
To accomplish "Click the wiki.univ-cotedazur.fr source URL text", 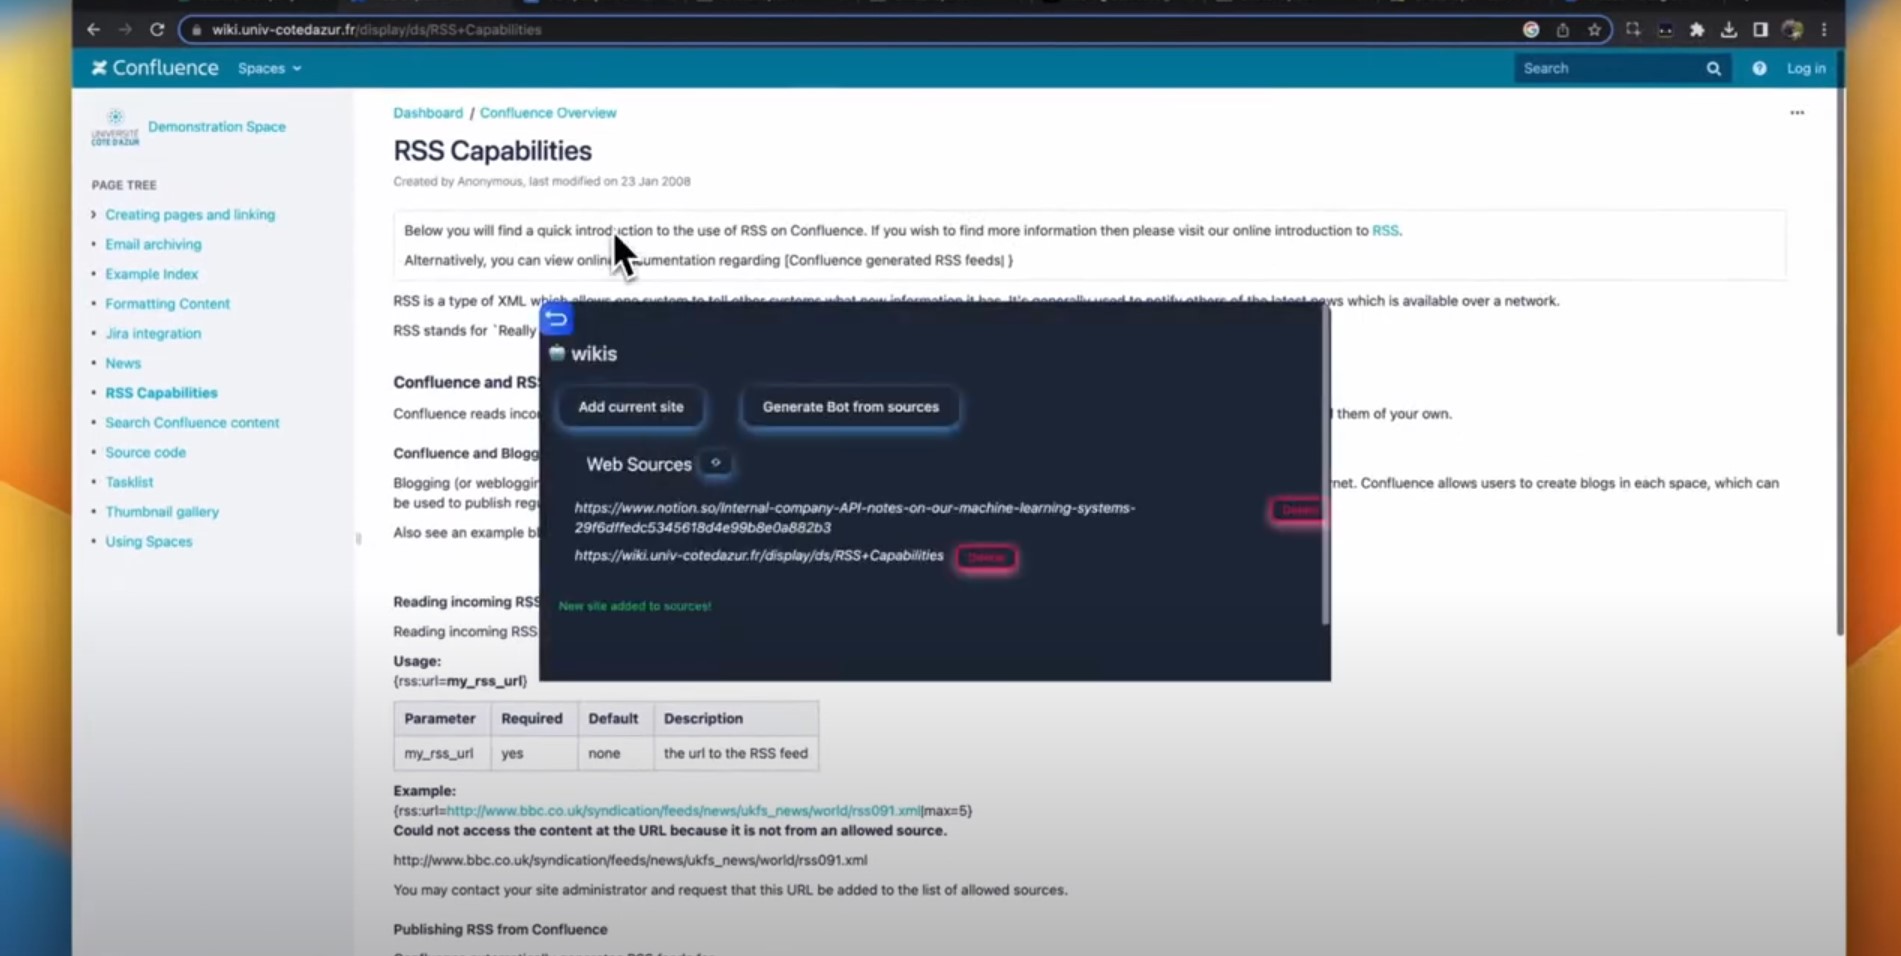I will (759, 556).
